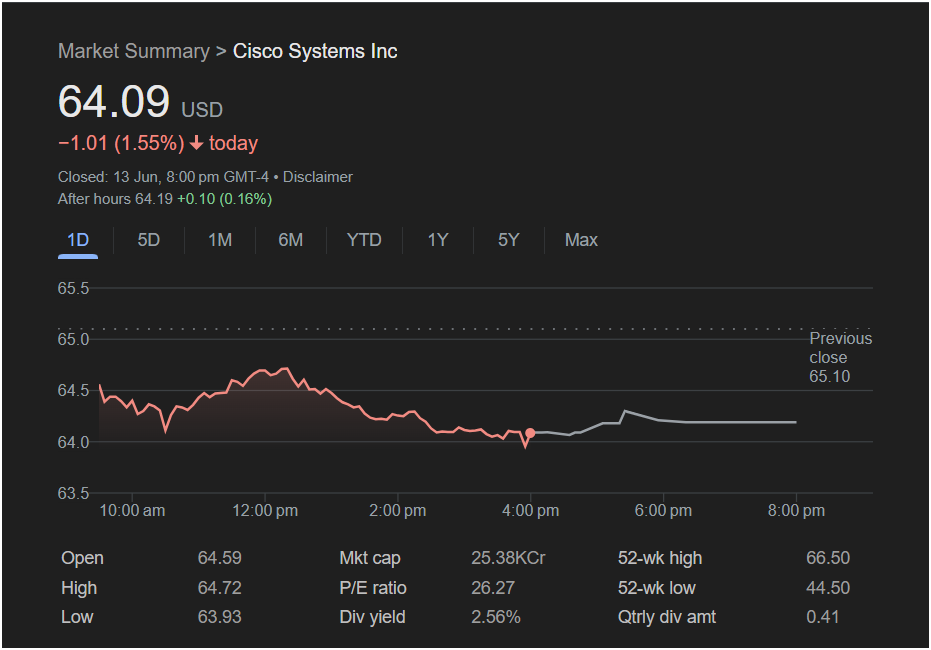
Task: Click the down arrow beside today's change
Action: (x=197, y=143)
